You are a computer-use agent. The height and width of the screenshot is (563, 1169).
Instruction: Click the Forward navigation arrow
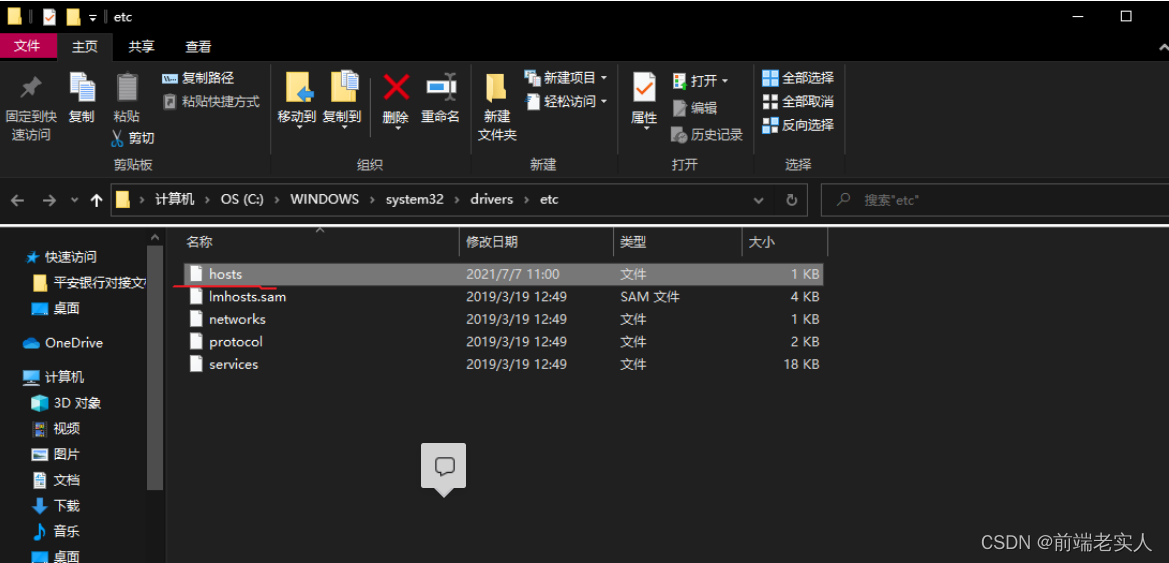[x=49, y=200]
